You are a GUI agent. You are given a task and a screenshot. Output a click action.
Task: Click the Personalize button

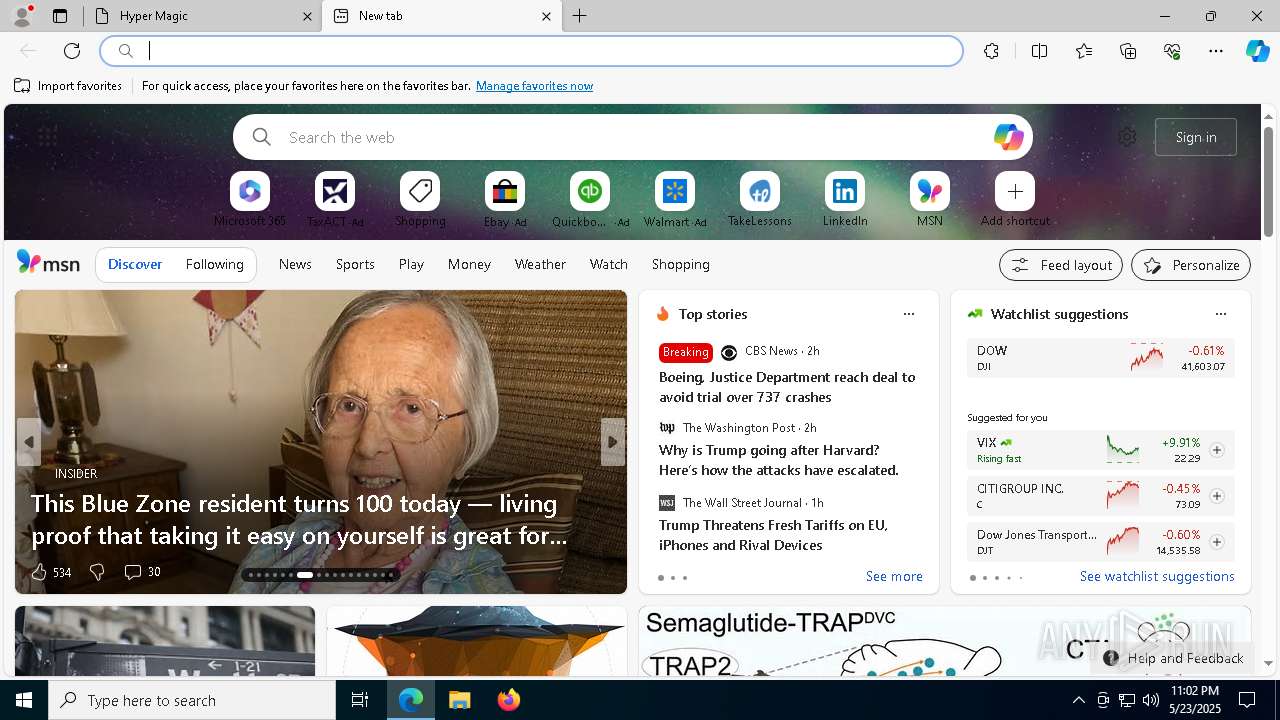[1191, 265]
